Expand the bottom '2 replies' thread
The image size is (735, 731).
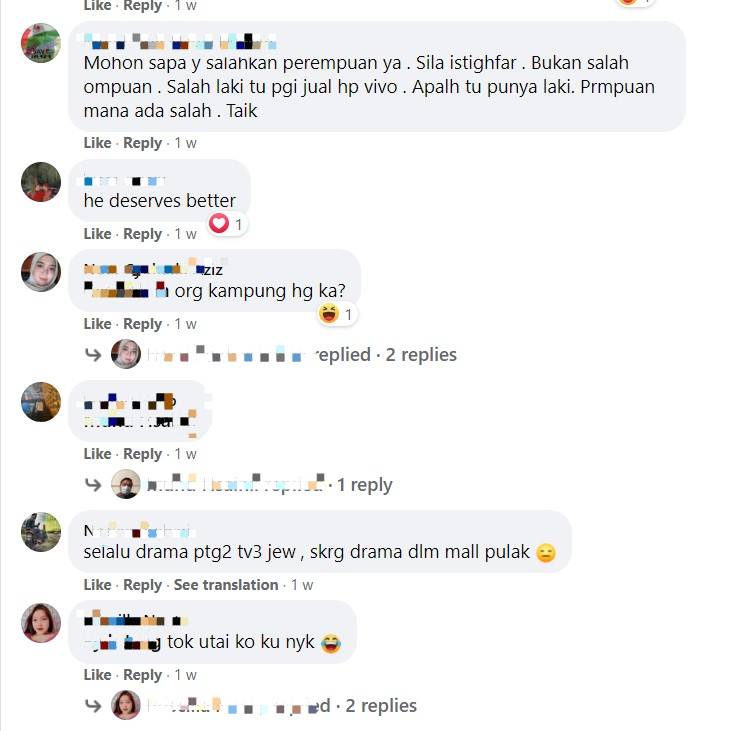[381, 705]
